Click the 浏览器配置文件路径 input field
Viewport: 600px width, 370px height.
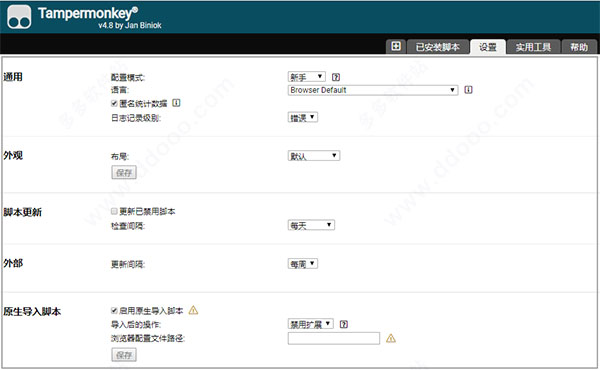(x=334, y=338)
